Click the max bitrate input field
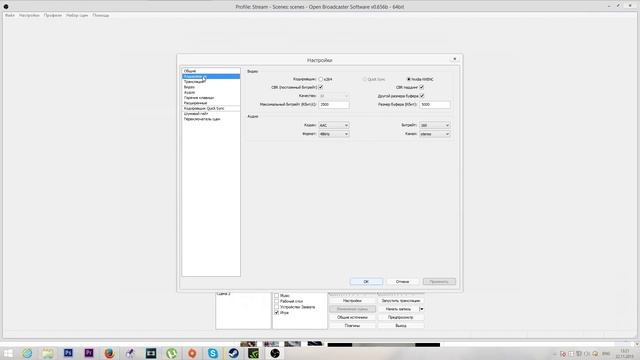This screenshot has height=360, width=640. (x=333, y=104)
